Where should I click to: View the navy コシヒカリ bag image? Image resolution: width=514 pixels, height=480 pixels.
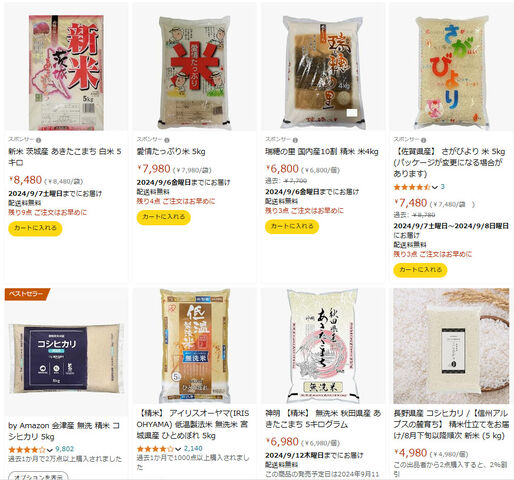[x=66, y=358]
